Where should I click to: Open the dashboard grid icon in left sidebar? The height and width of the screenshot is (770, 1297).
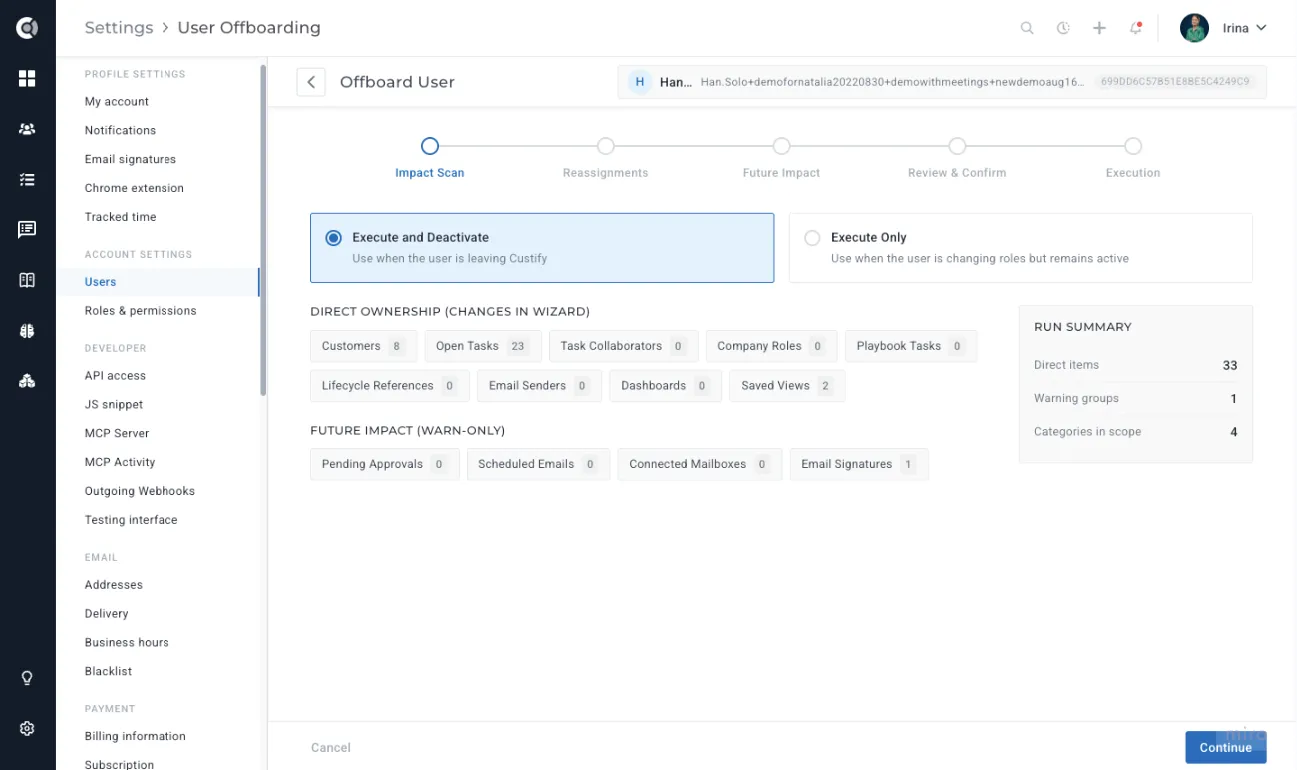27,78
